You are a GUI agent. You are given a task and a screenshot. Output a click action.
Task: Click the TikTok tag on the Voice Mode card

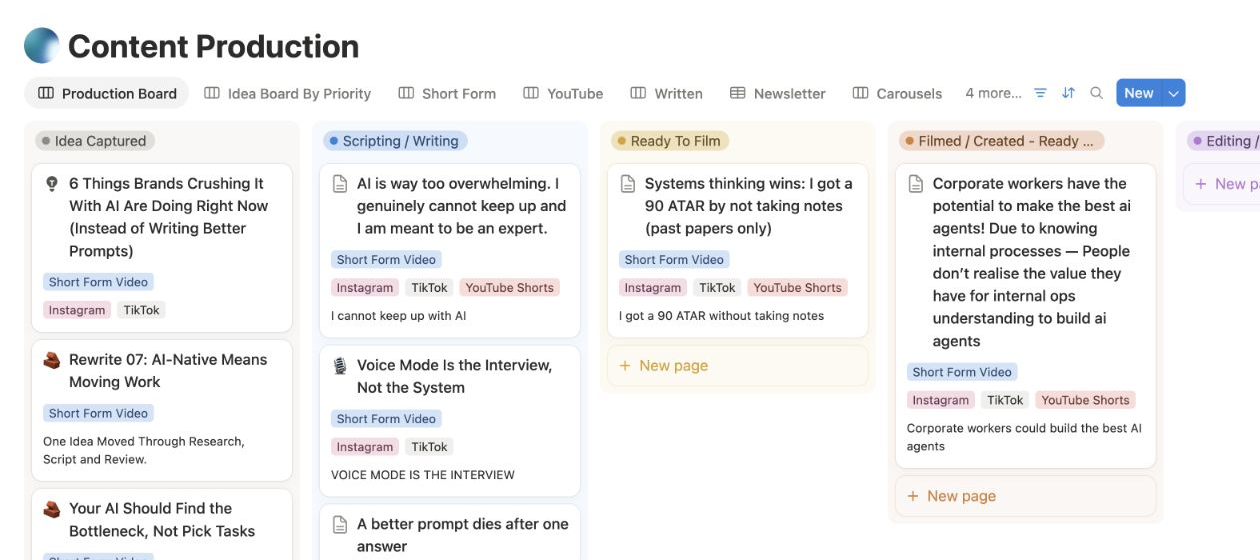[x=429, y=447]
